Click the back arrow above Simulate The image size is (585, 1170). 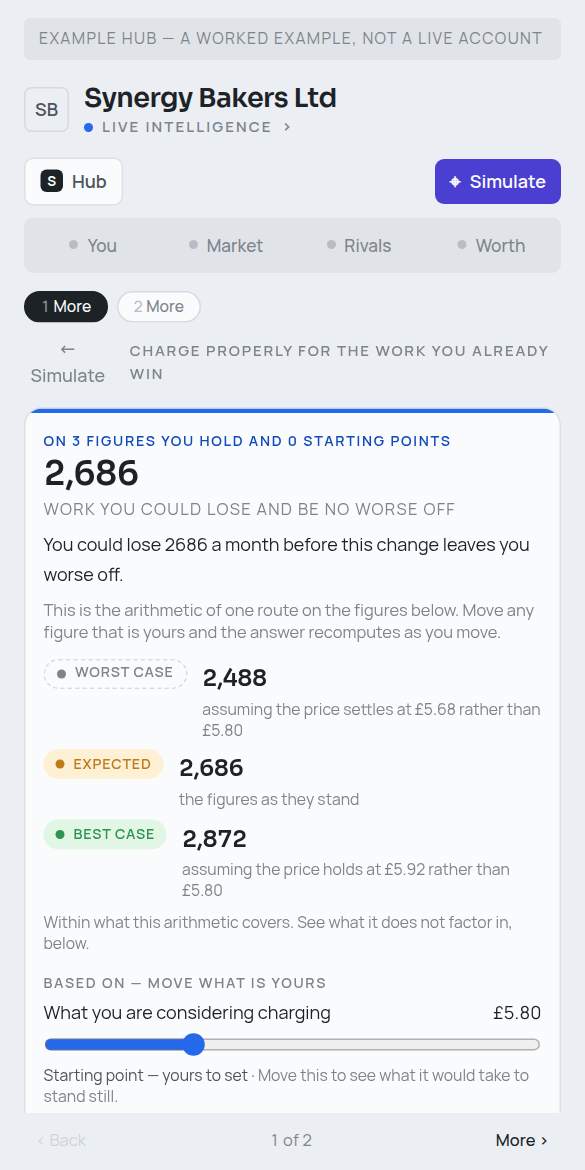[68, 349]
